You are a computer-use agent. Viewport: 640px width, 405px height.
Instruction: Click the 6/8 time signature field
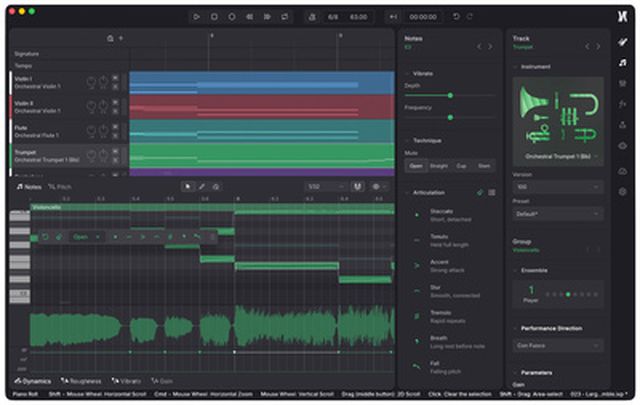333,17
